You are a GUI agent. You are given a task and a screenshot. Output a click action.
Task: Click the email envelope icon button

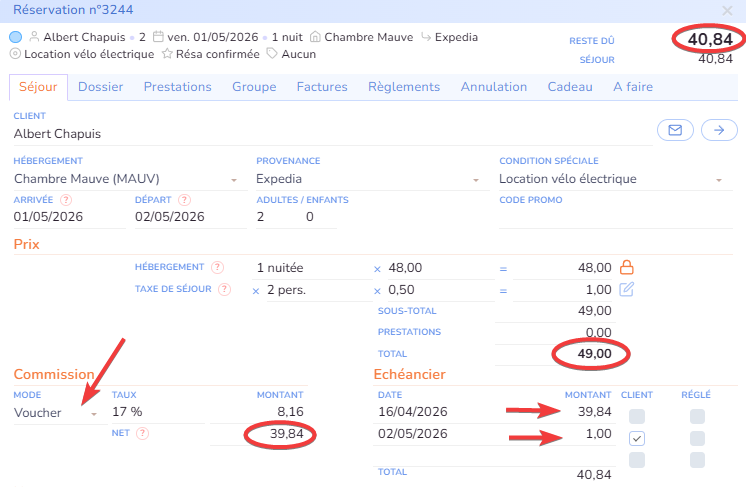pos(674,130)
